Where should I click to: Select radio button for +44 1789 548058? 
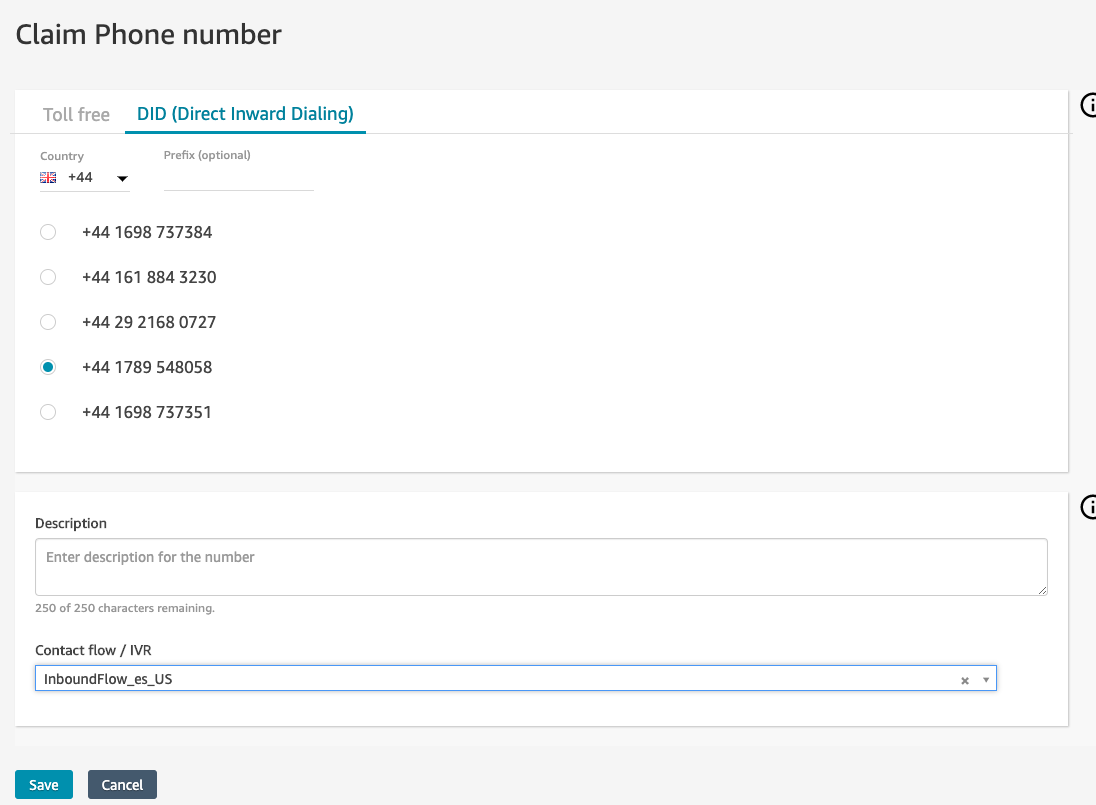[x=48, y=367]
